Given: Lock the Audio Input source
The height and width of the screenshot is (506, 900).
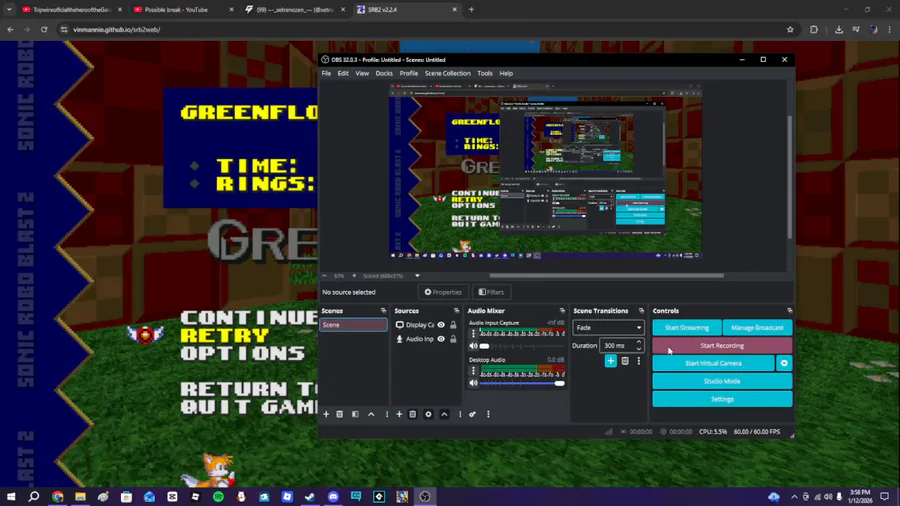Looking at the screenshot, I should click(x=453, y=339).
